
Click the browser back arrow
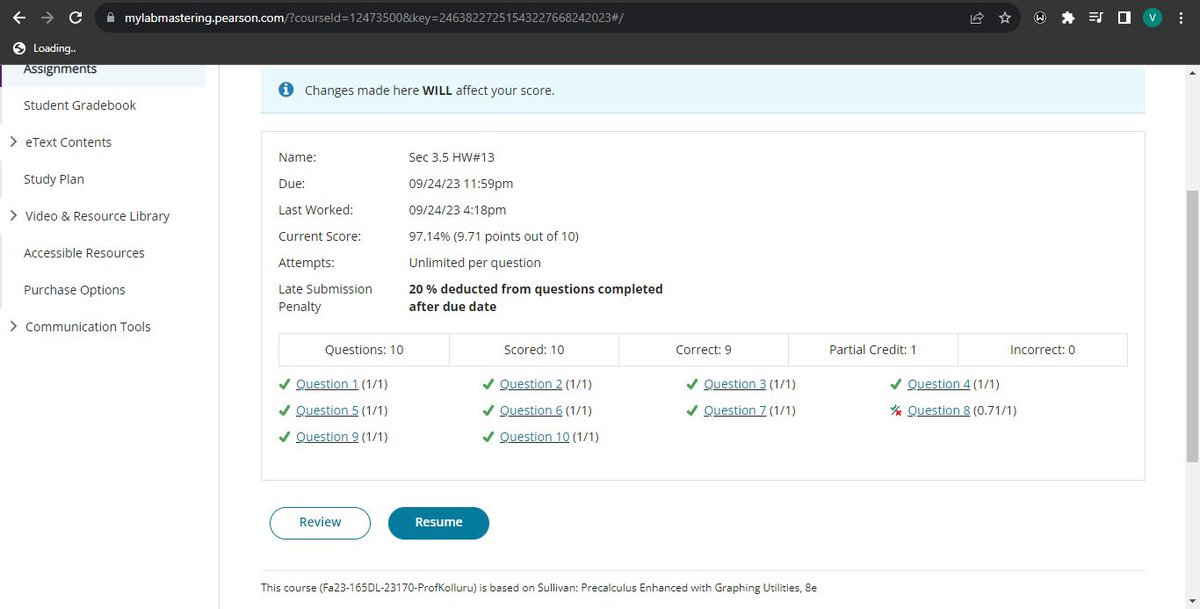click(x=18, y=17)
